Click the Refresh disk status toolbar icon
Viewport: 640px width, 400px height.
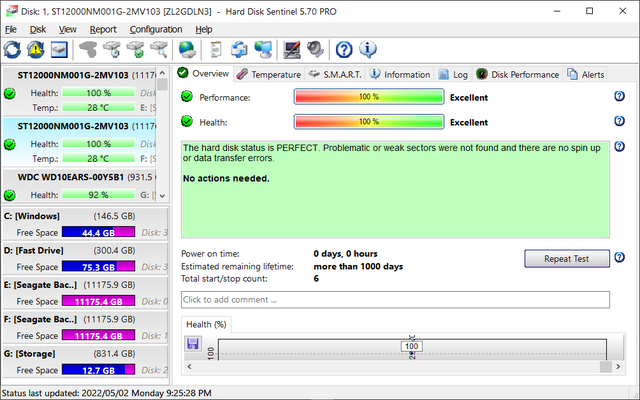point(14,49)
